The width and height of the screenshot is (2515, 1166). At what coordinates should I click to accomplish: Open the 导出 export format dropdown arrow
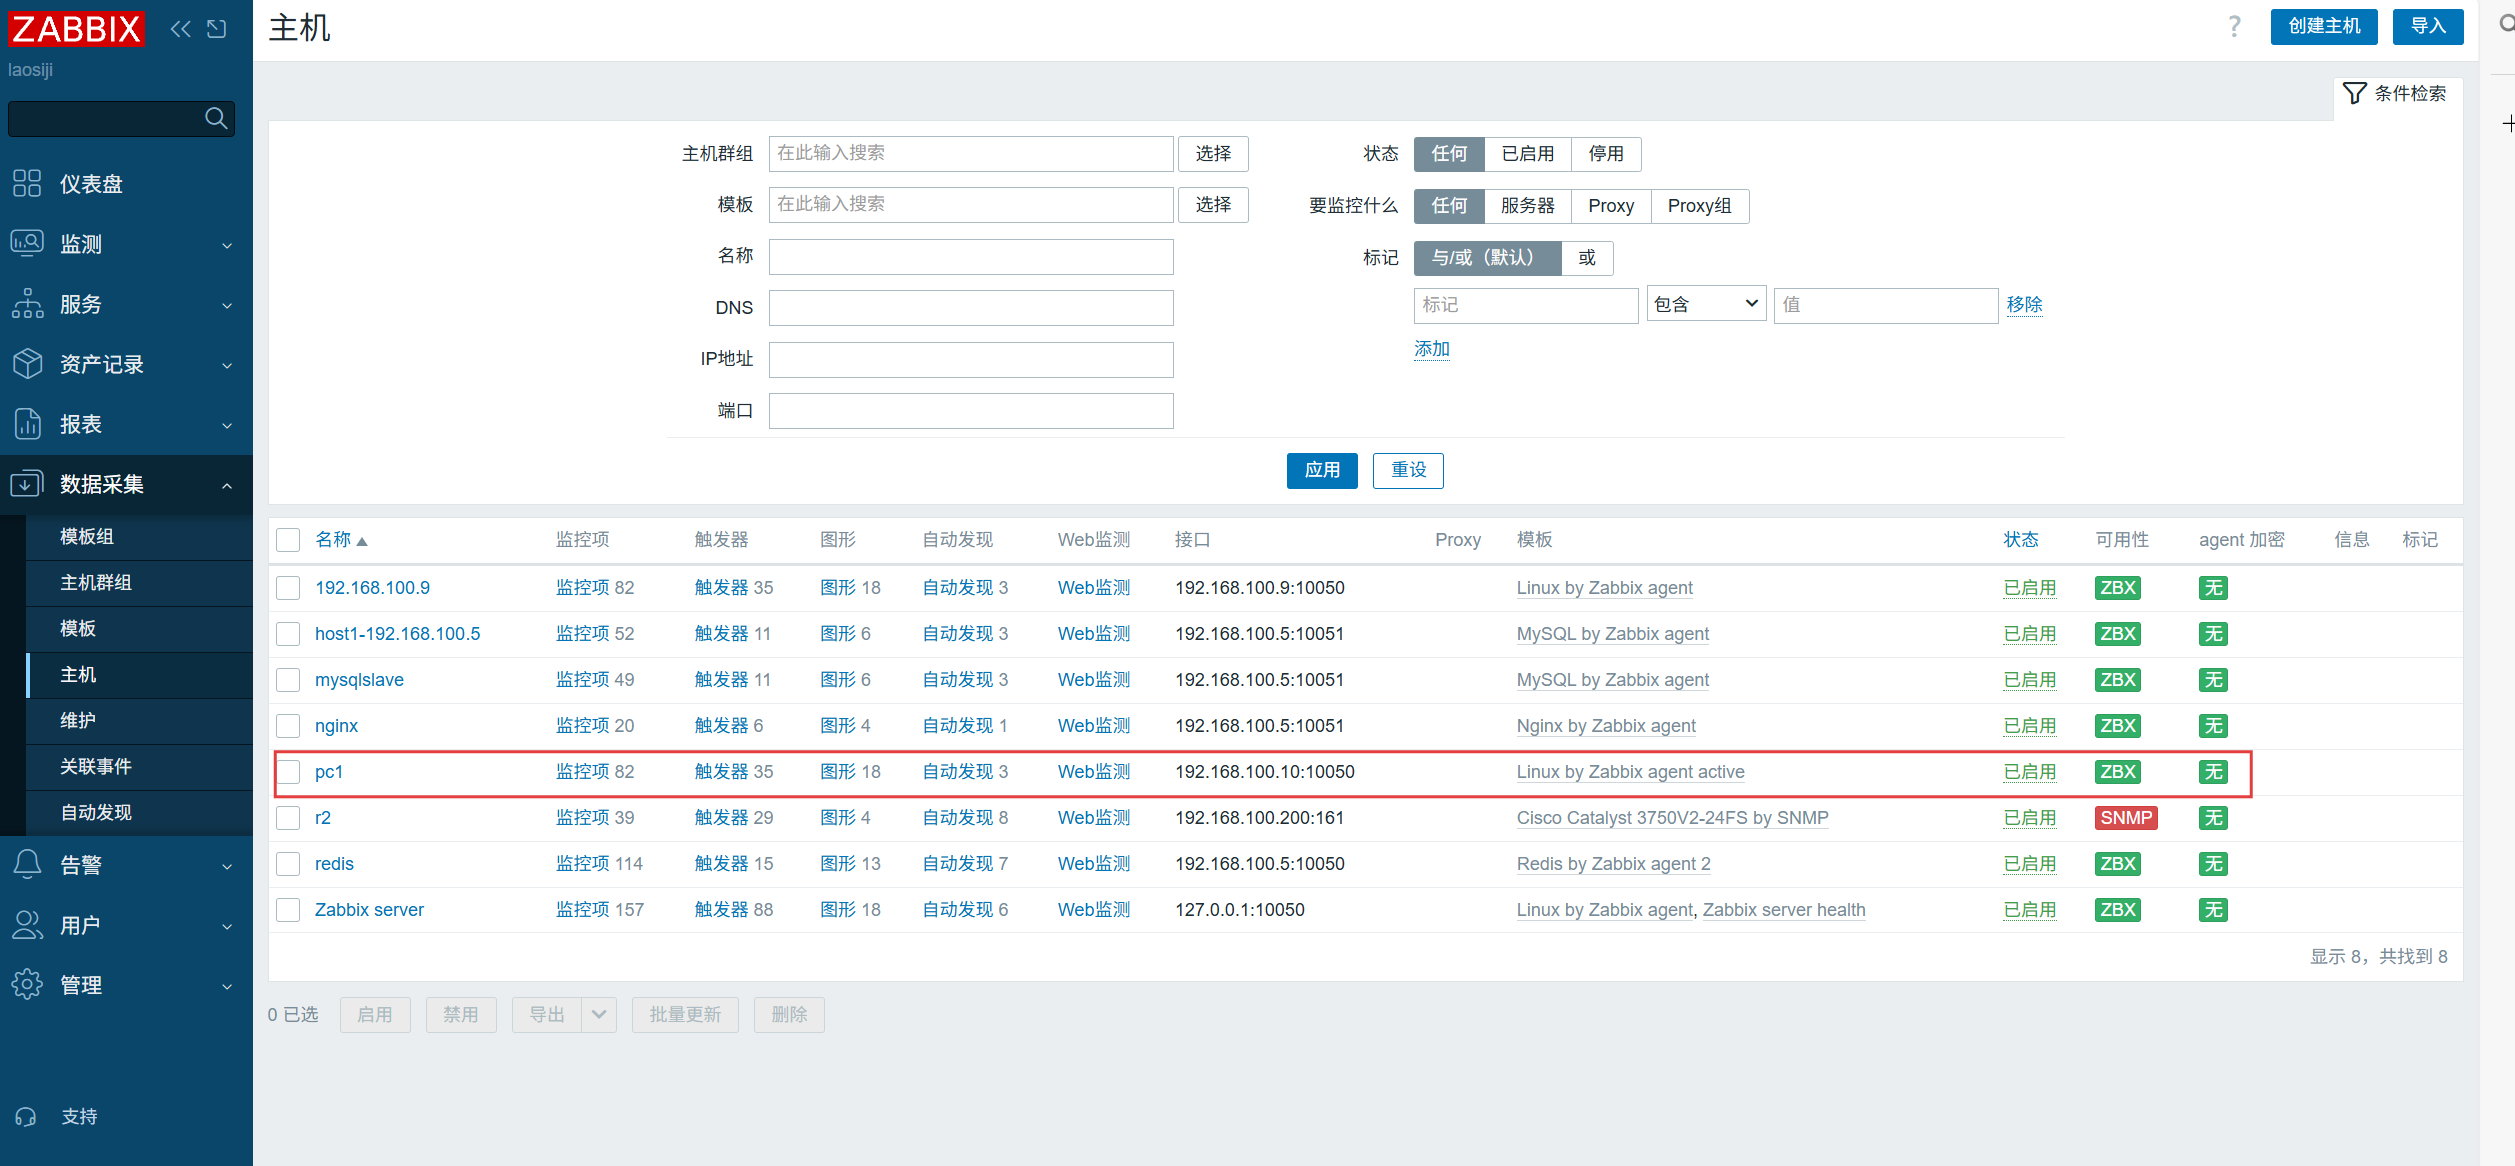pos(598,1015)
